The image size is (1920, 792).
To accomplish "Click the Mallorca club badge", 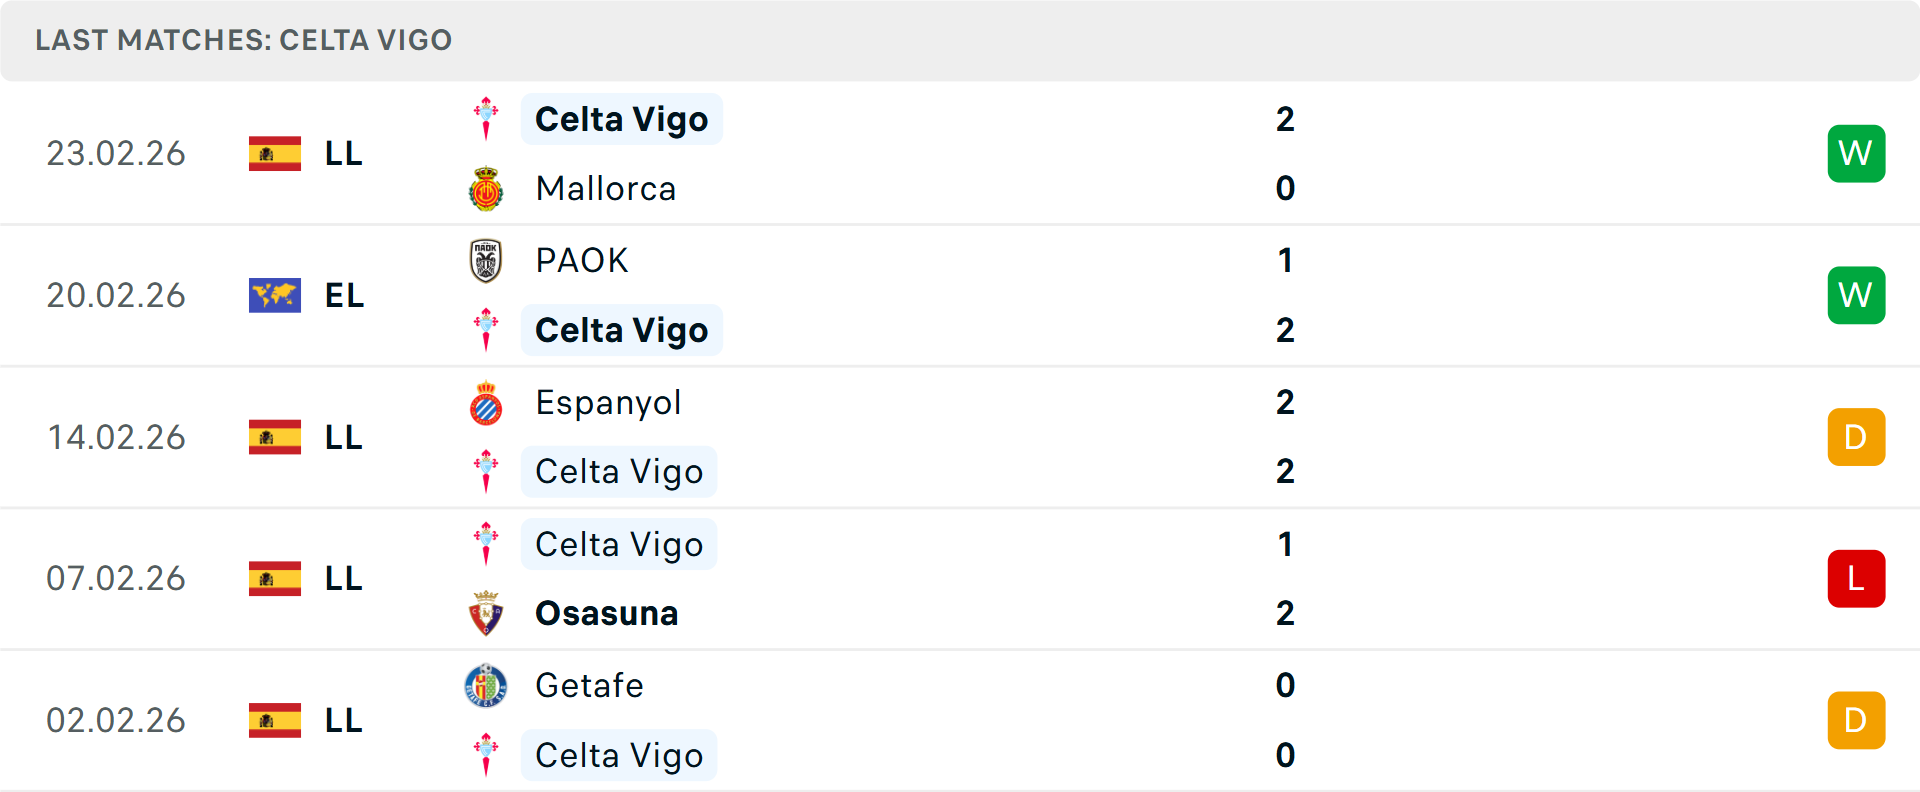I will click(486, 188).
